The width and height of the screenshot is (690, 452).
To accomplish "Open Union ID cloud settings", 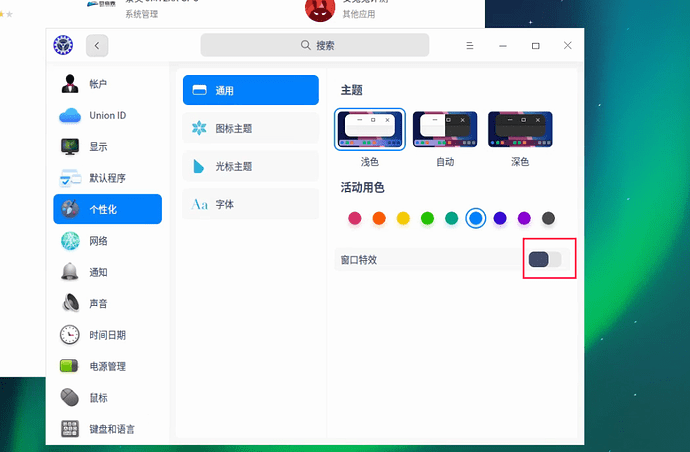I will click(107, 115).
